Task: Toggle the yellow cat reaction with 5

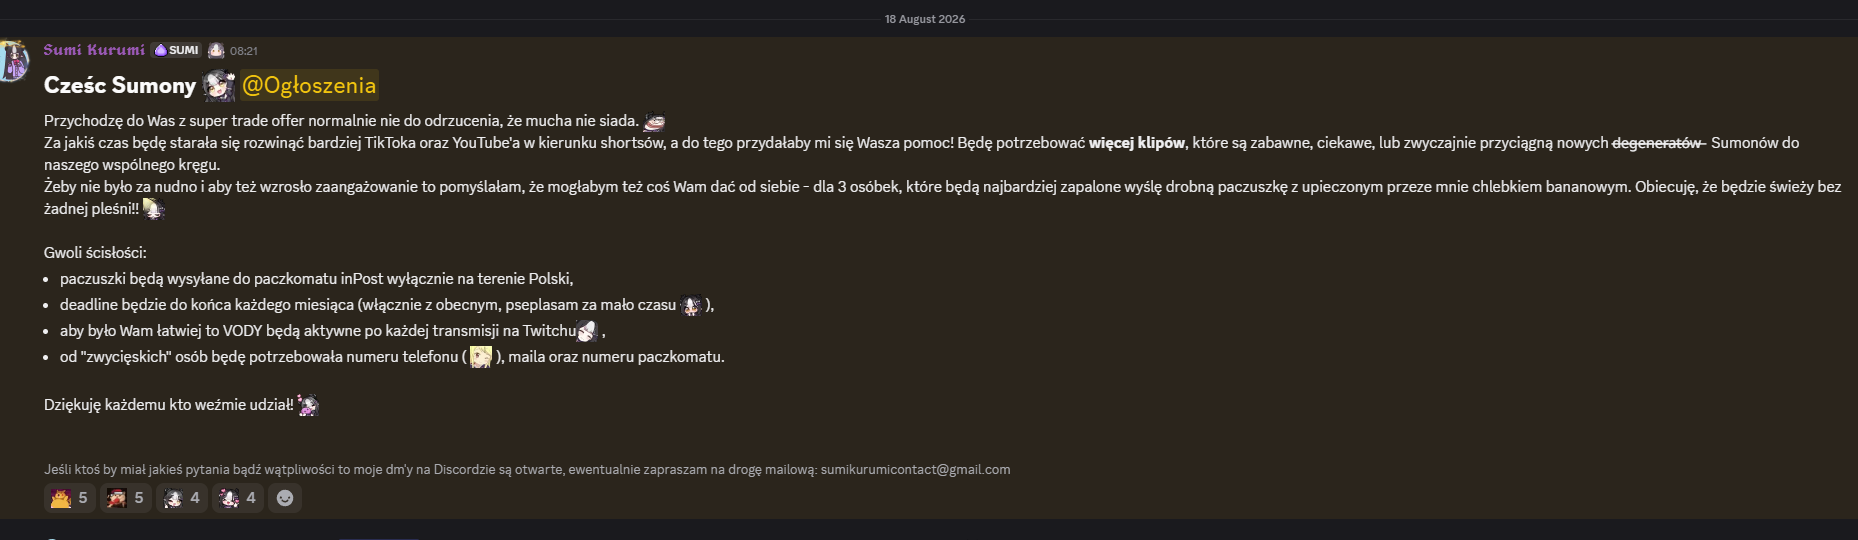Action: [70, 498]
